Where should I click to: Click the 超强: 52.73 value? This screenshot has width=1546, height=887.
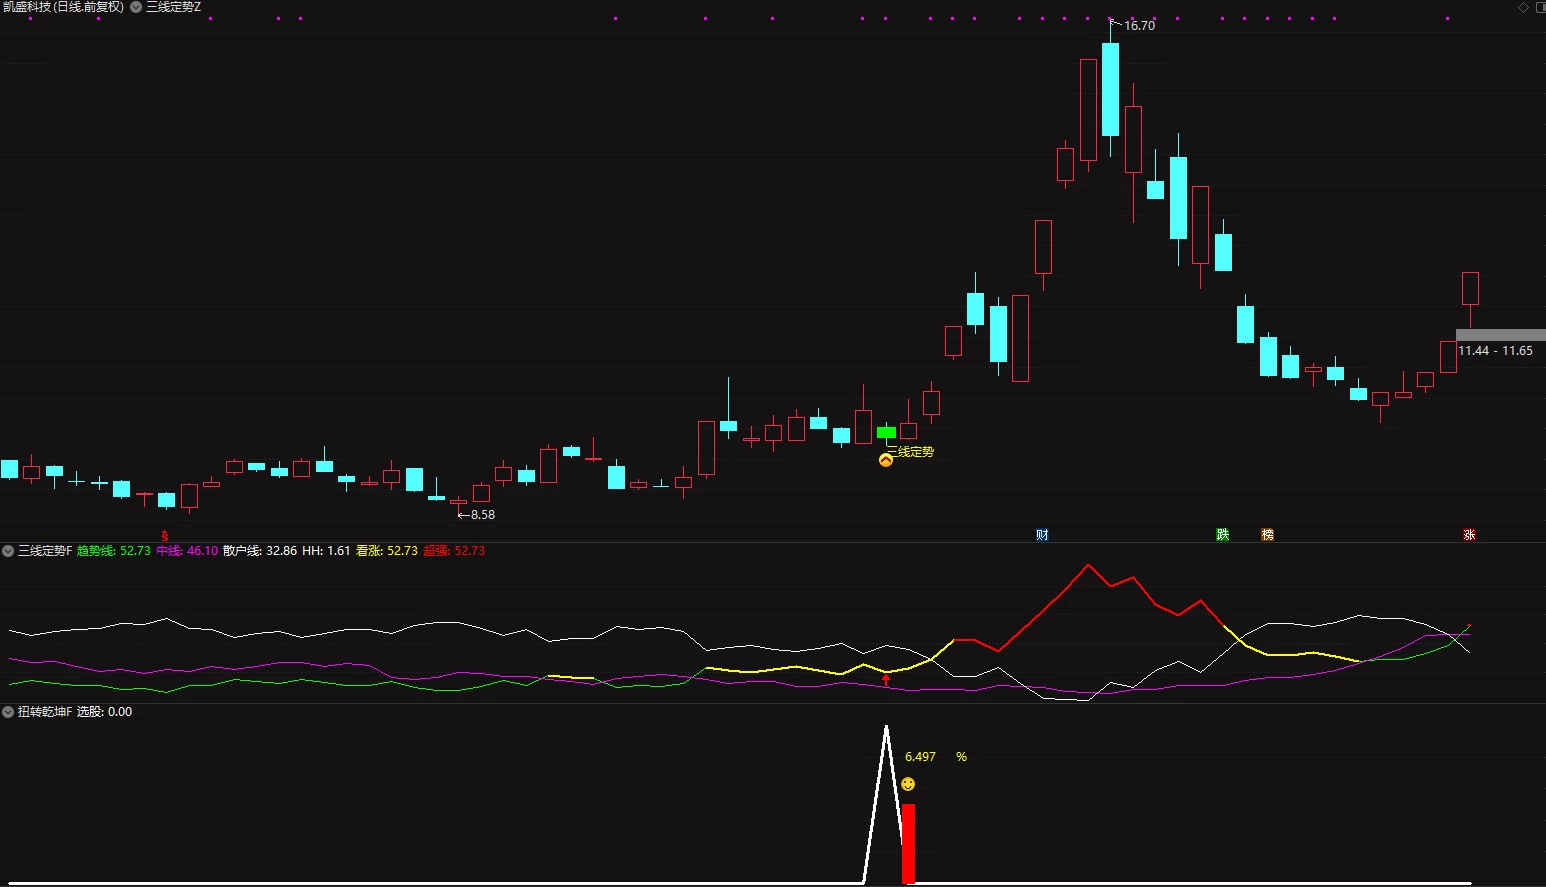(x=454, y=551)
